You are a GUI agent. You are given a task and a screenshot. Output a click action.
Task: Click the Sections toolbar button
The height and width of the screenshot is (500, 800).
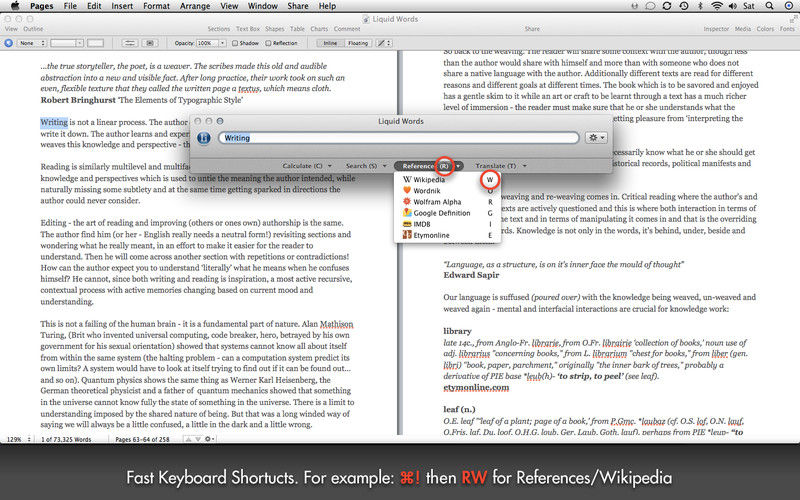click(219, 29)
